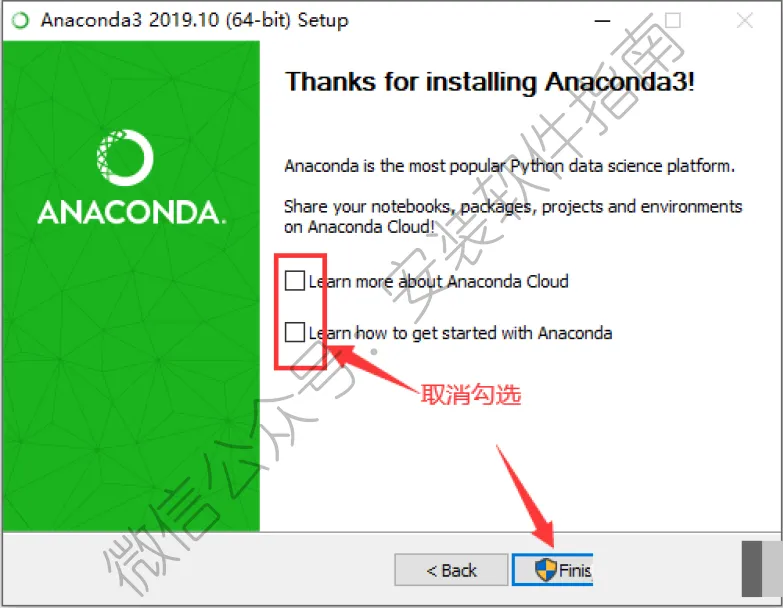Click the 'Share your notebooks, packages' paragraph

(x=513, y=216)
